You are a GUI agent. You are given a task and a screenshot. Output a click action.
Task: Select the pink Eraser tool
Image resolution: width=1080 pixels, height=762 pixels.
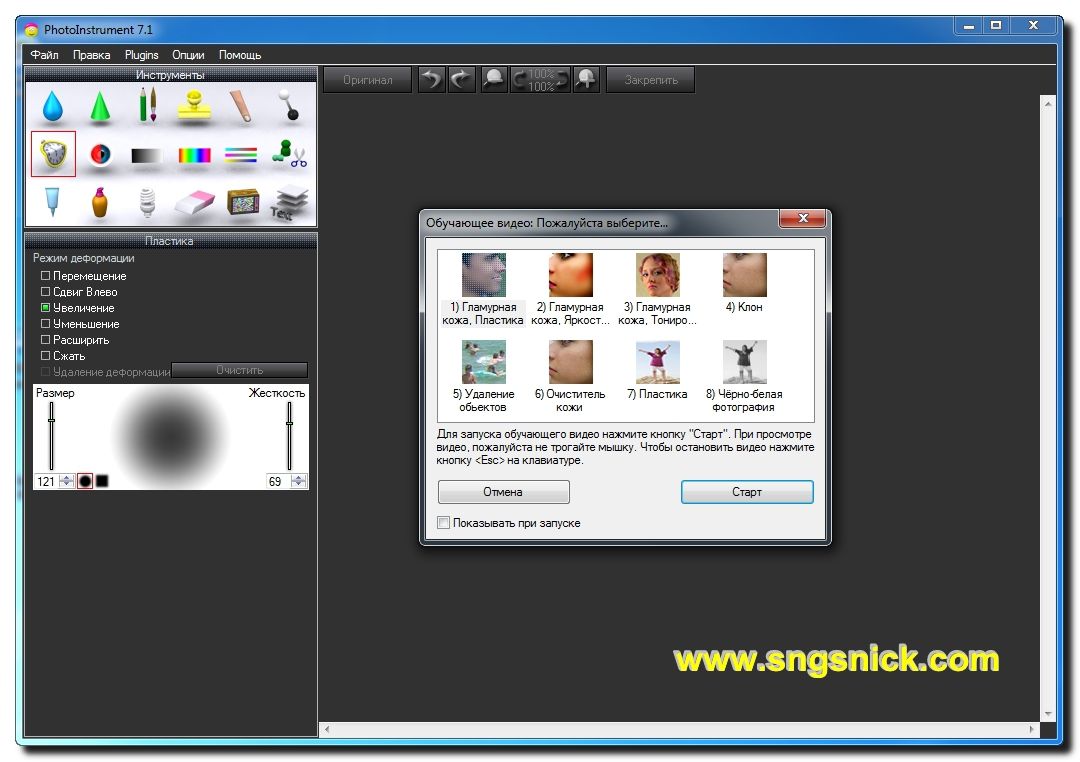point(195,203)
